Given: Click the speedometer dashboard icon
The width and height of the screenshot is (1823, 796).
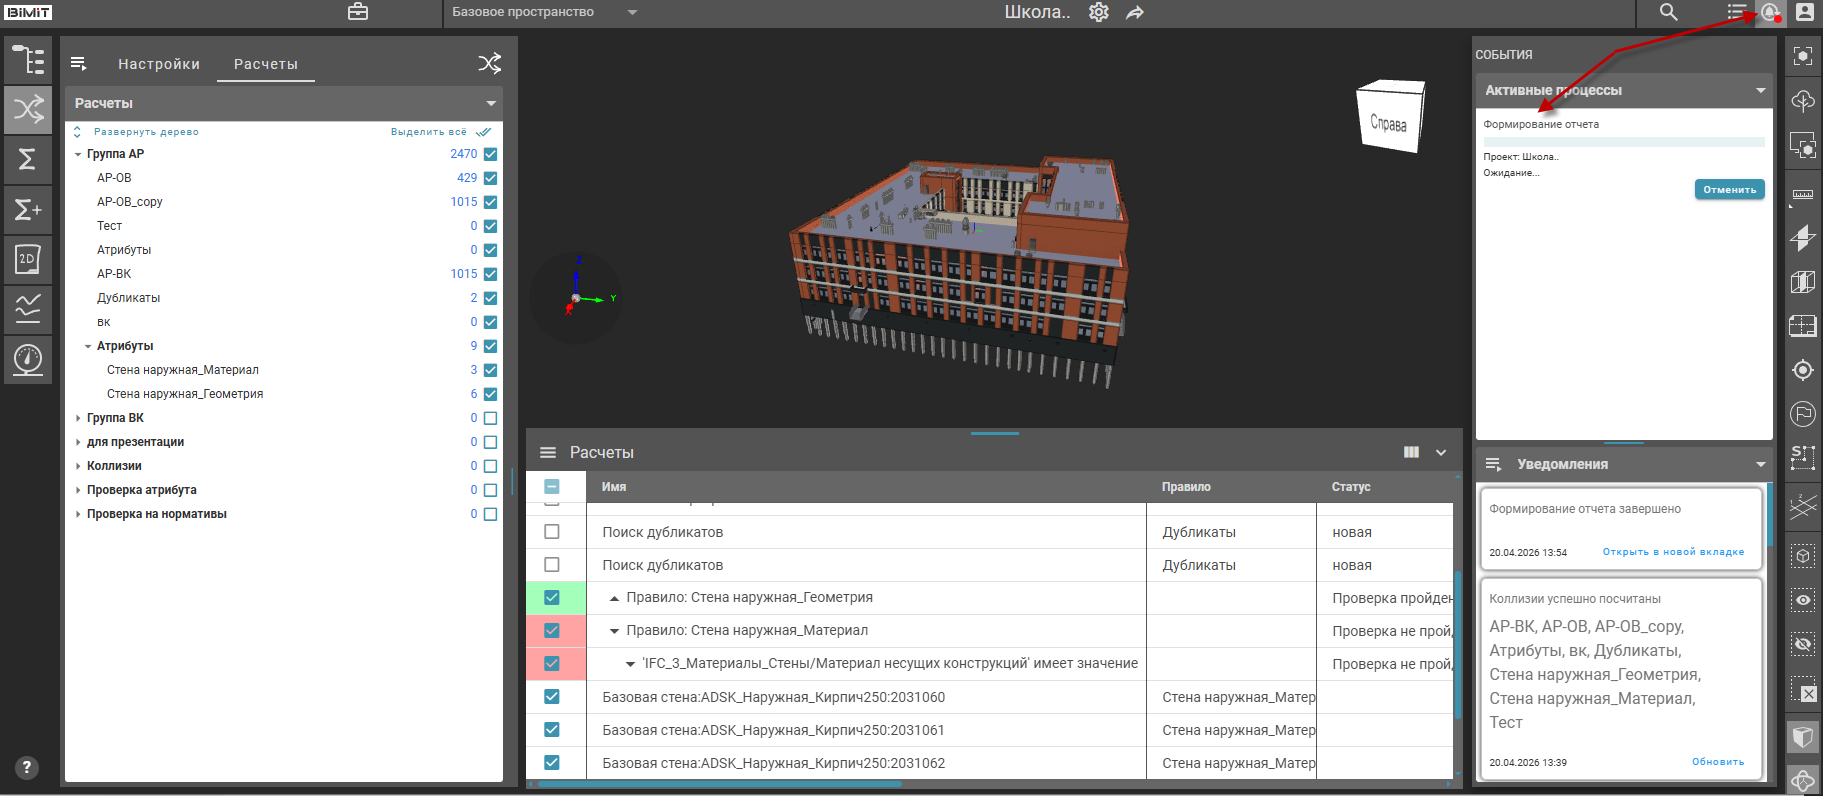Looking at the screenshot, I should pyautogui.click(x=28, y=358).
